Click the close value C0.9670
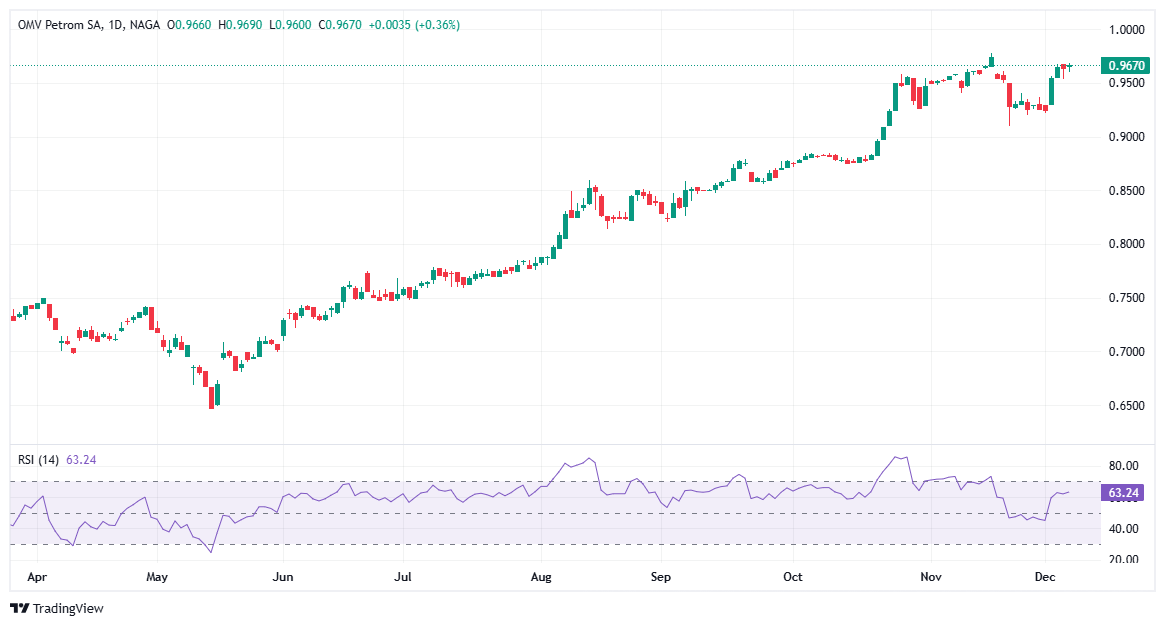Image resolution: width=1165 pixels, height=626 pixels. click(x=340, y=25)
